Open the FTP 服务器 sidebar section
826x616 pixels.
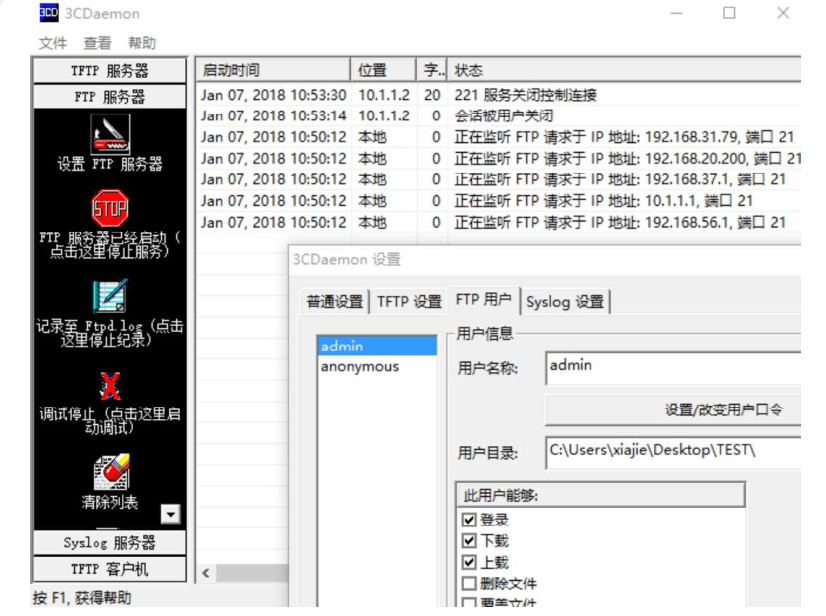tap(110, 97)
